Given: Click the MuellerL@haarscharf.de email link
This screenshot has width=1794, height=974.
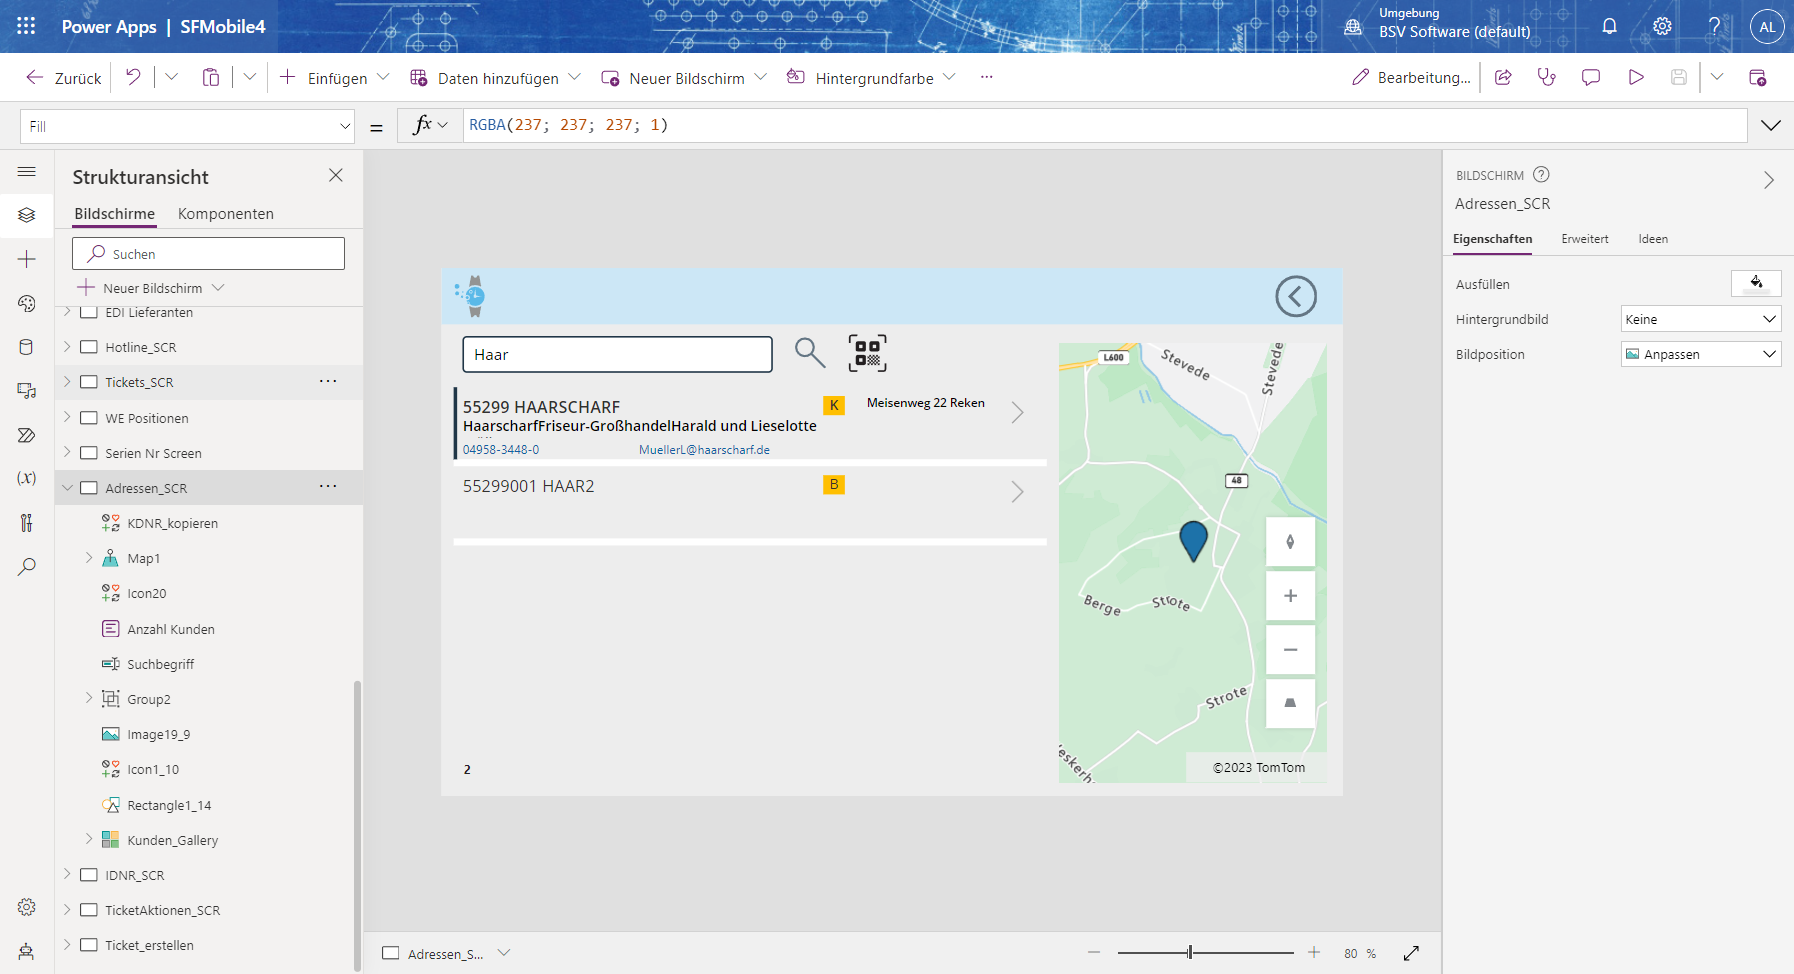Looking at the screenshot, I should (x=704, y=450).
